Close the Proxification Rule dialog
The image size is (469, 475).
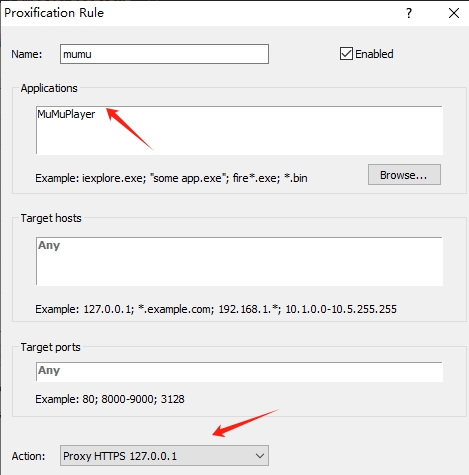click(x=454, y=13)
